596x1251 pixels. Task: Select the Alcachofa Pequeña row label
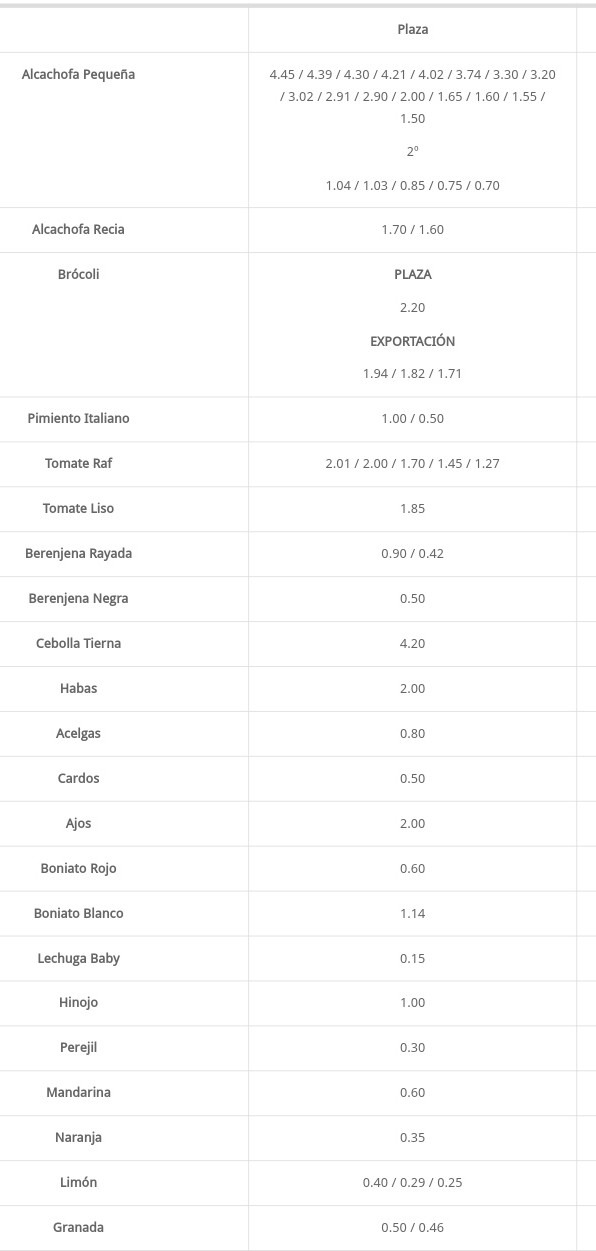tap(78, 75)
